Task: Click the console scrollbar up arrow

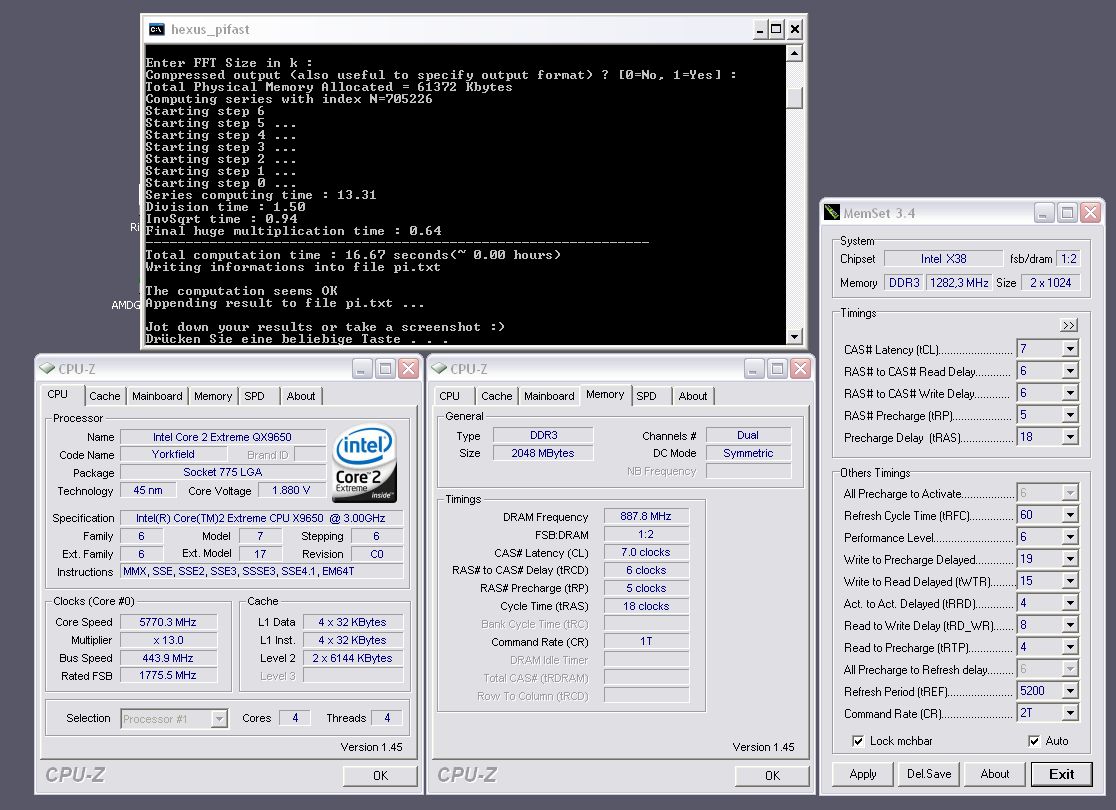Action: click(795, 53)
